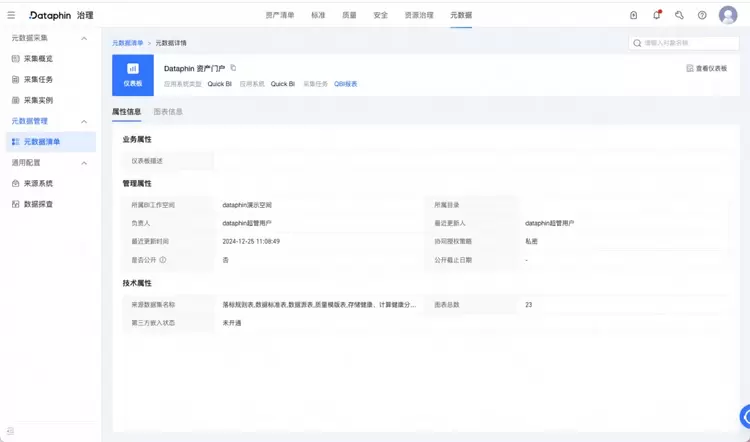Click the user avatar in top bar

click(x=728, y=15)
